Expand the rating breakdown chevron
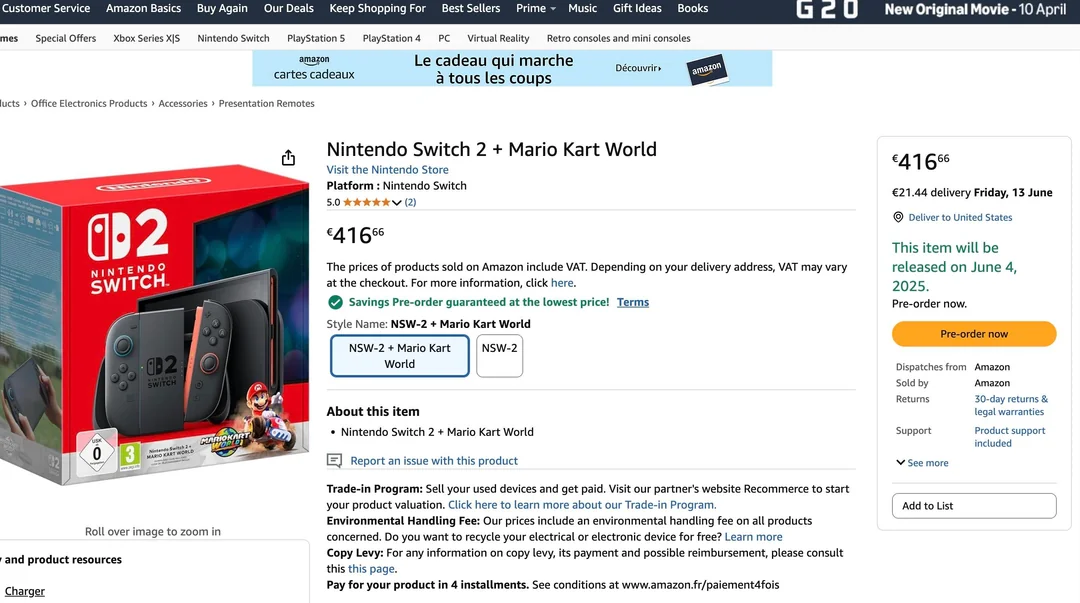The width and height of the screenshot is (1080, 603). point(397,203)
